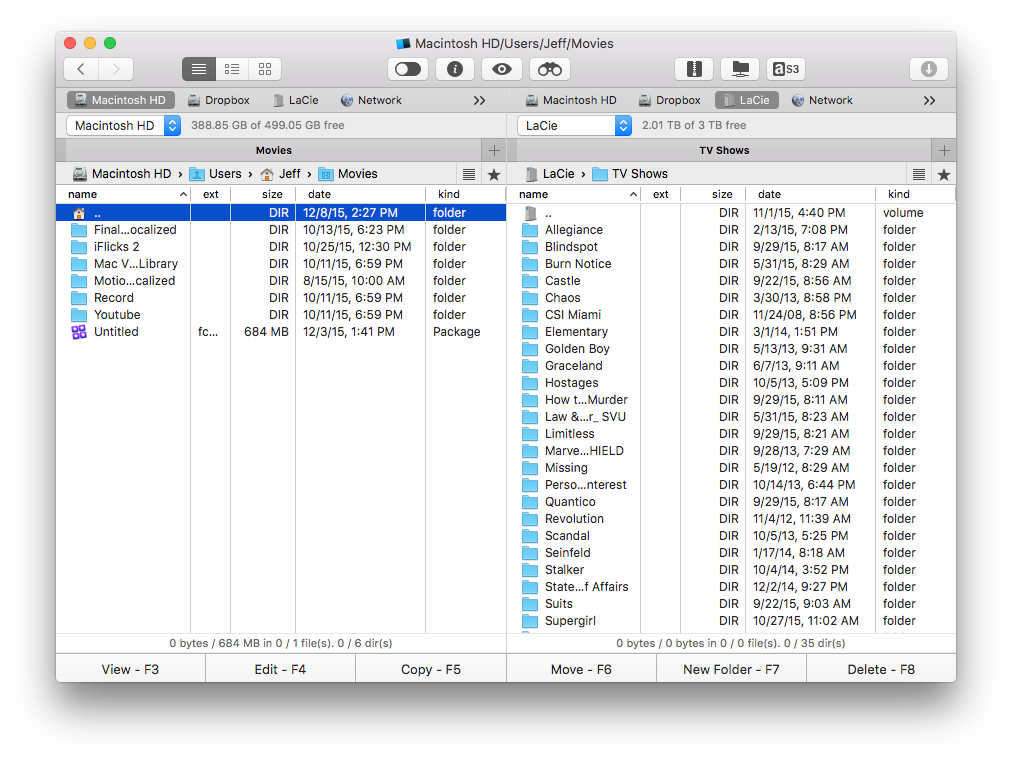This screenshot has width=1012, height=762.
Task: Open the downloads queue arrow icon
Action: tap(928, 69)
